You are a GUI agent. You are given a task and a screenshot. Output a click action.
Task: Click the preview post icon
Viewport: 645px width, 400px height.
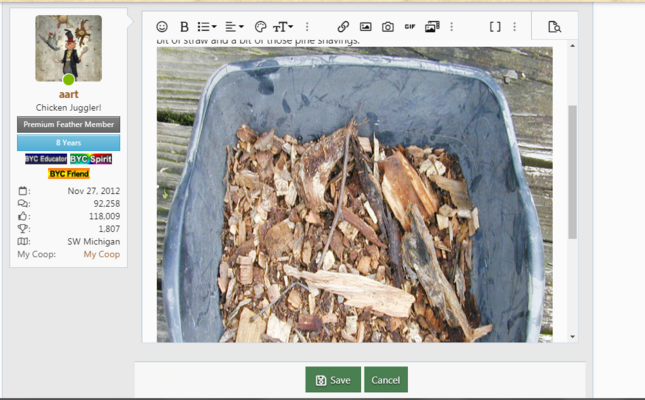[x=555, y=27]
